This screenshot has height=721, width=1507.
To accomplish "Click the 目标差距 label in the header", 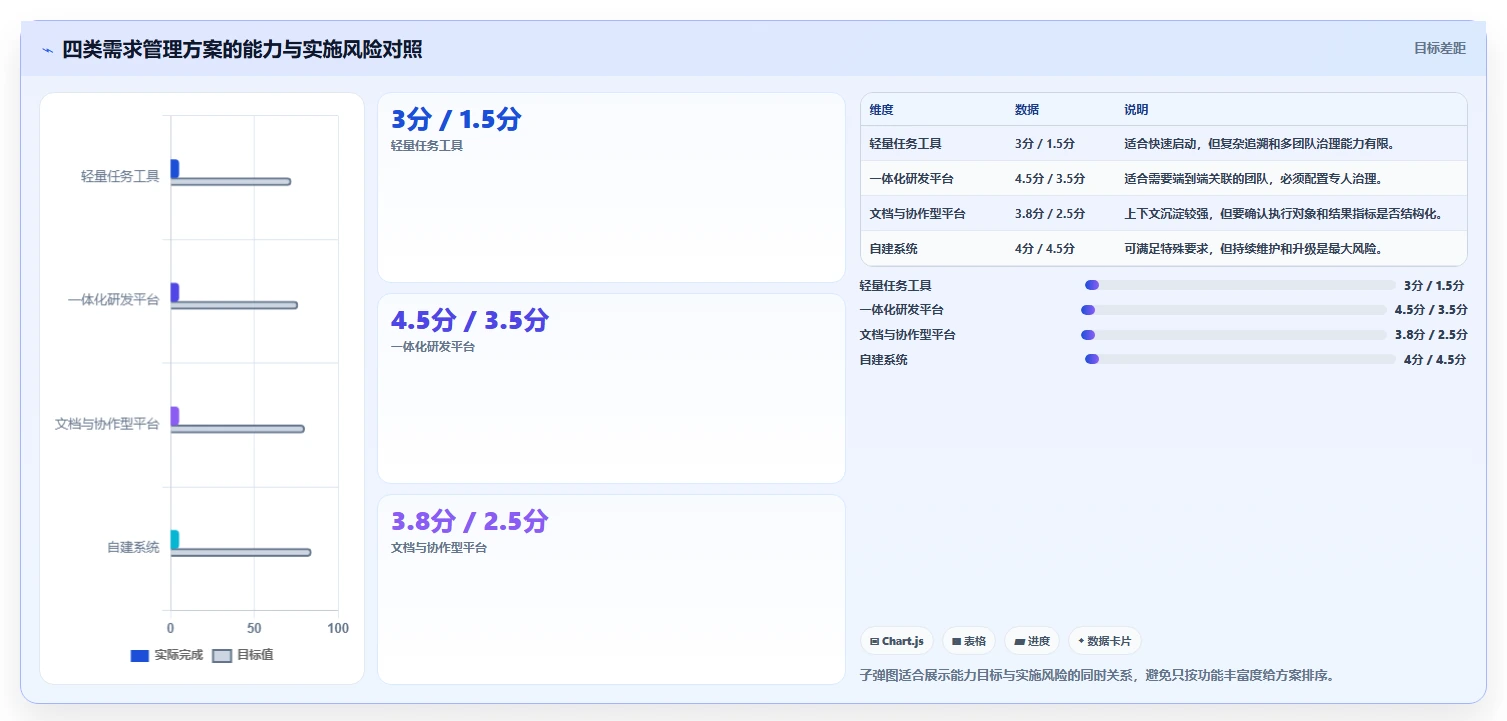I will 1439,48.
